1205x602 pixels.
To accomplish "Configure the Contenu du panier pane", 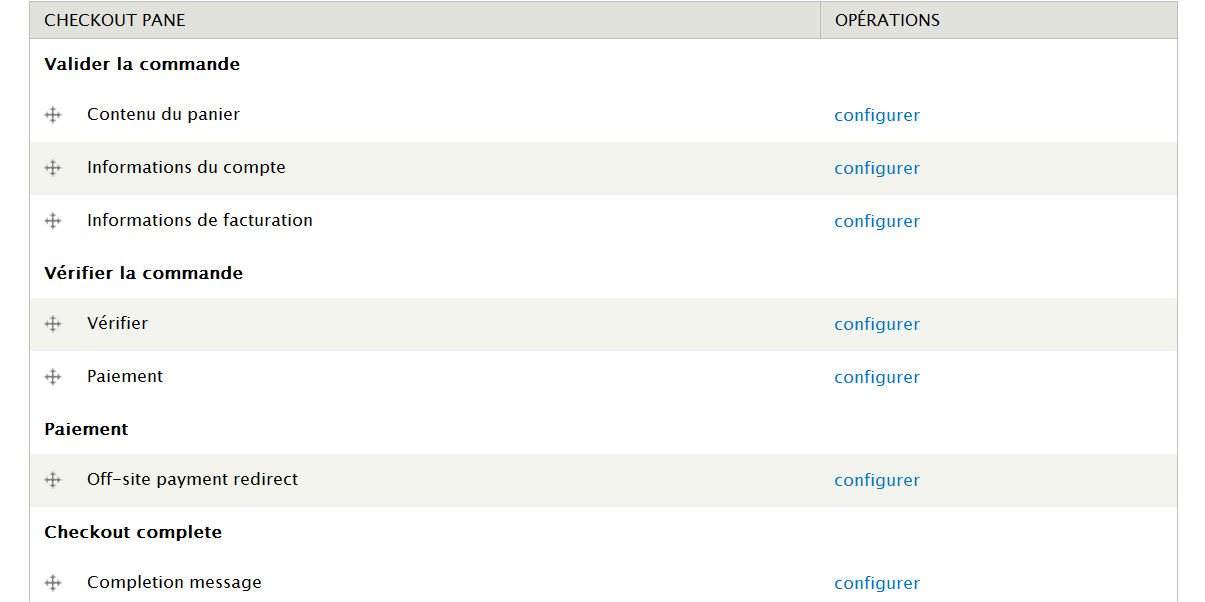I will (876, 115).
